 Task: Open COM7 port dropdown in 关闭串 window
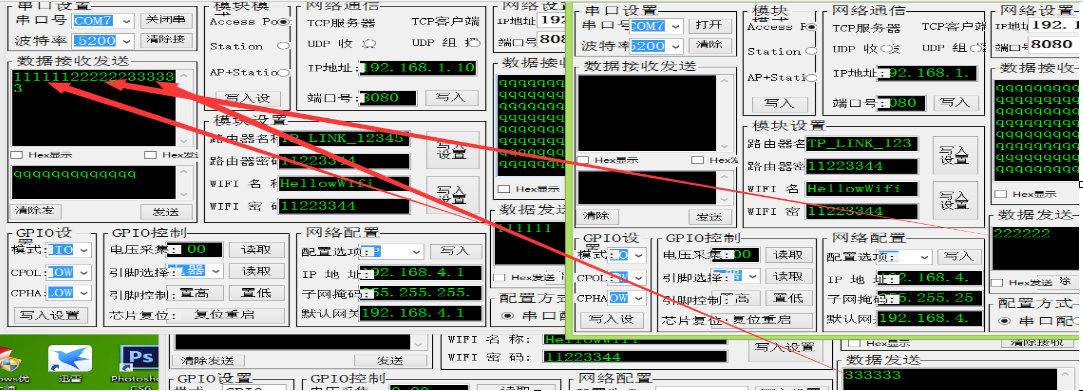click(x=103, y=21)
